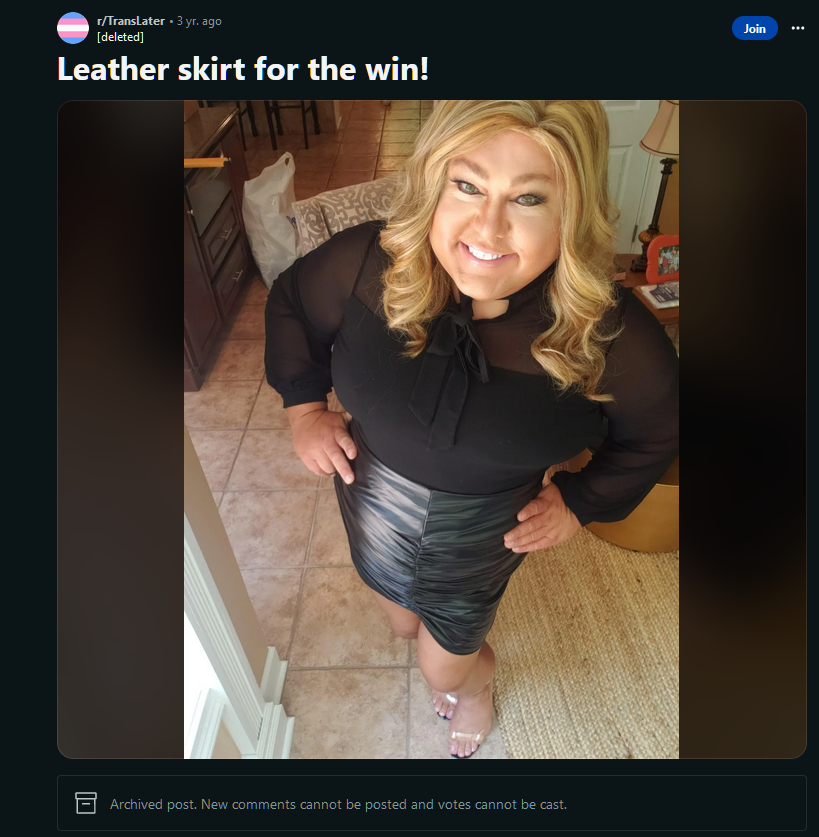Image resolution: width=819 pixels, height=837 pixels.
Task: Click the [deleted] author label
Action: 120,37
